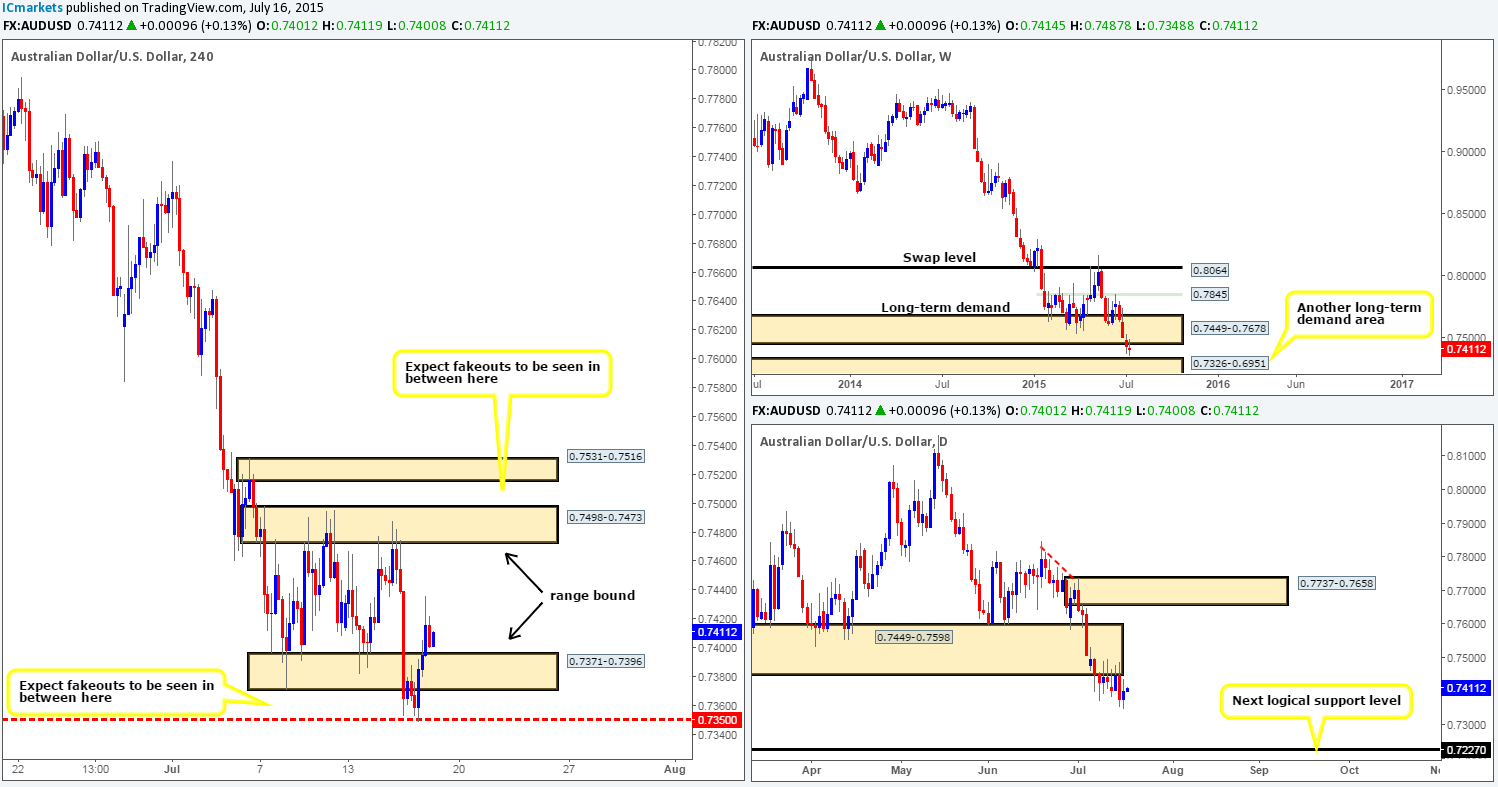This screenshot has height=787, width=1498.
Task: Click the upper 'Expect fakeouts' callout on the 240 chart
Action: pyautogui.click(x=503, y=372)
